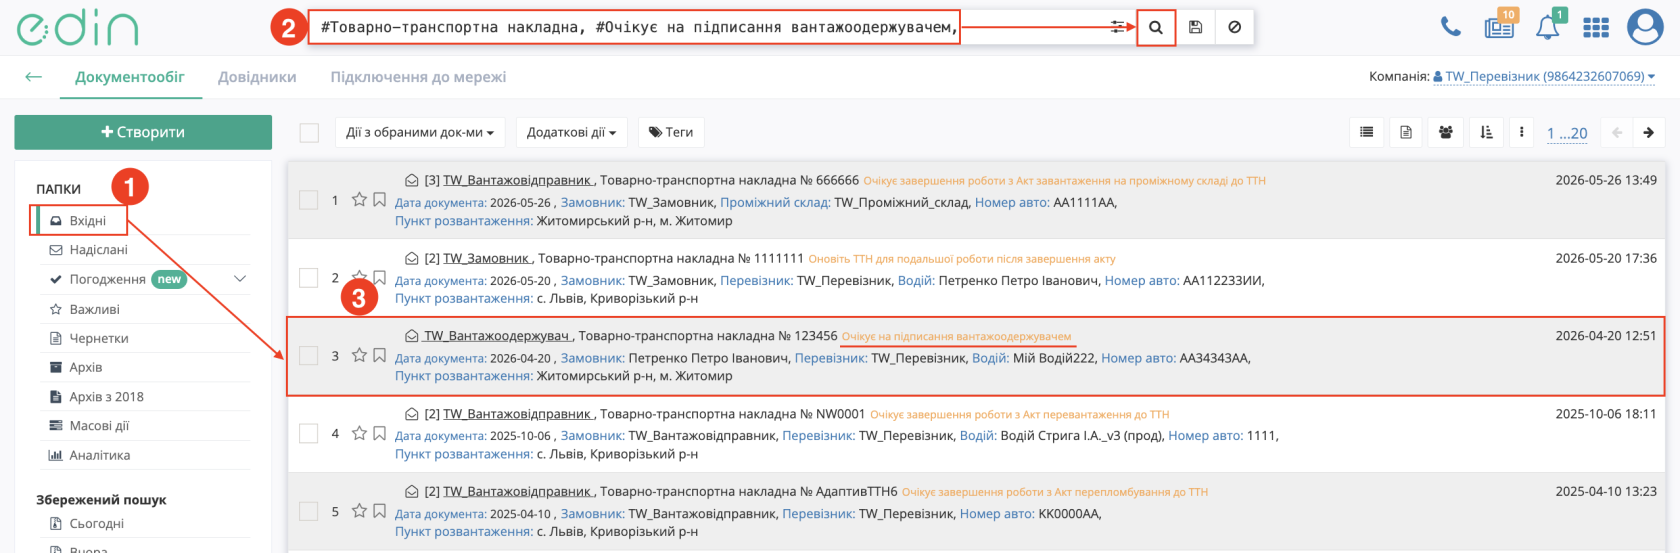Switch to document view icon
The width and height of the screenshot is (1680, 553).
click(1406, 132)
